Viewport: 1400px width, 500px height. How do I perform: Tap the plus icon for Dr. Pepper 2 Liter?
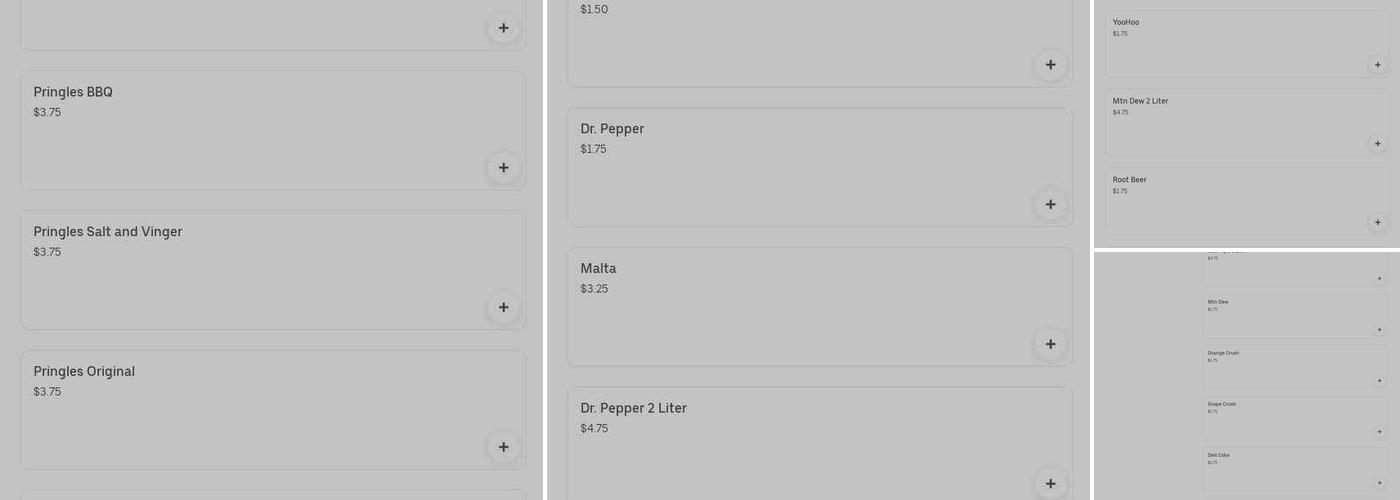(1050, 484)
